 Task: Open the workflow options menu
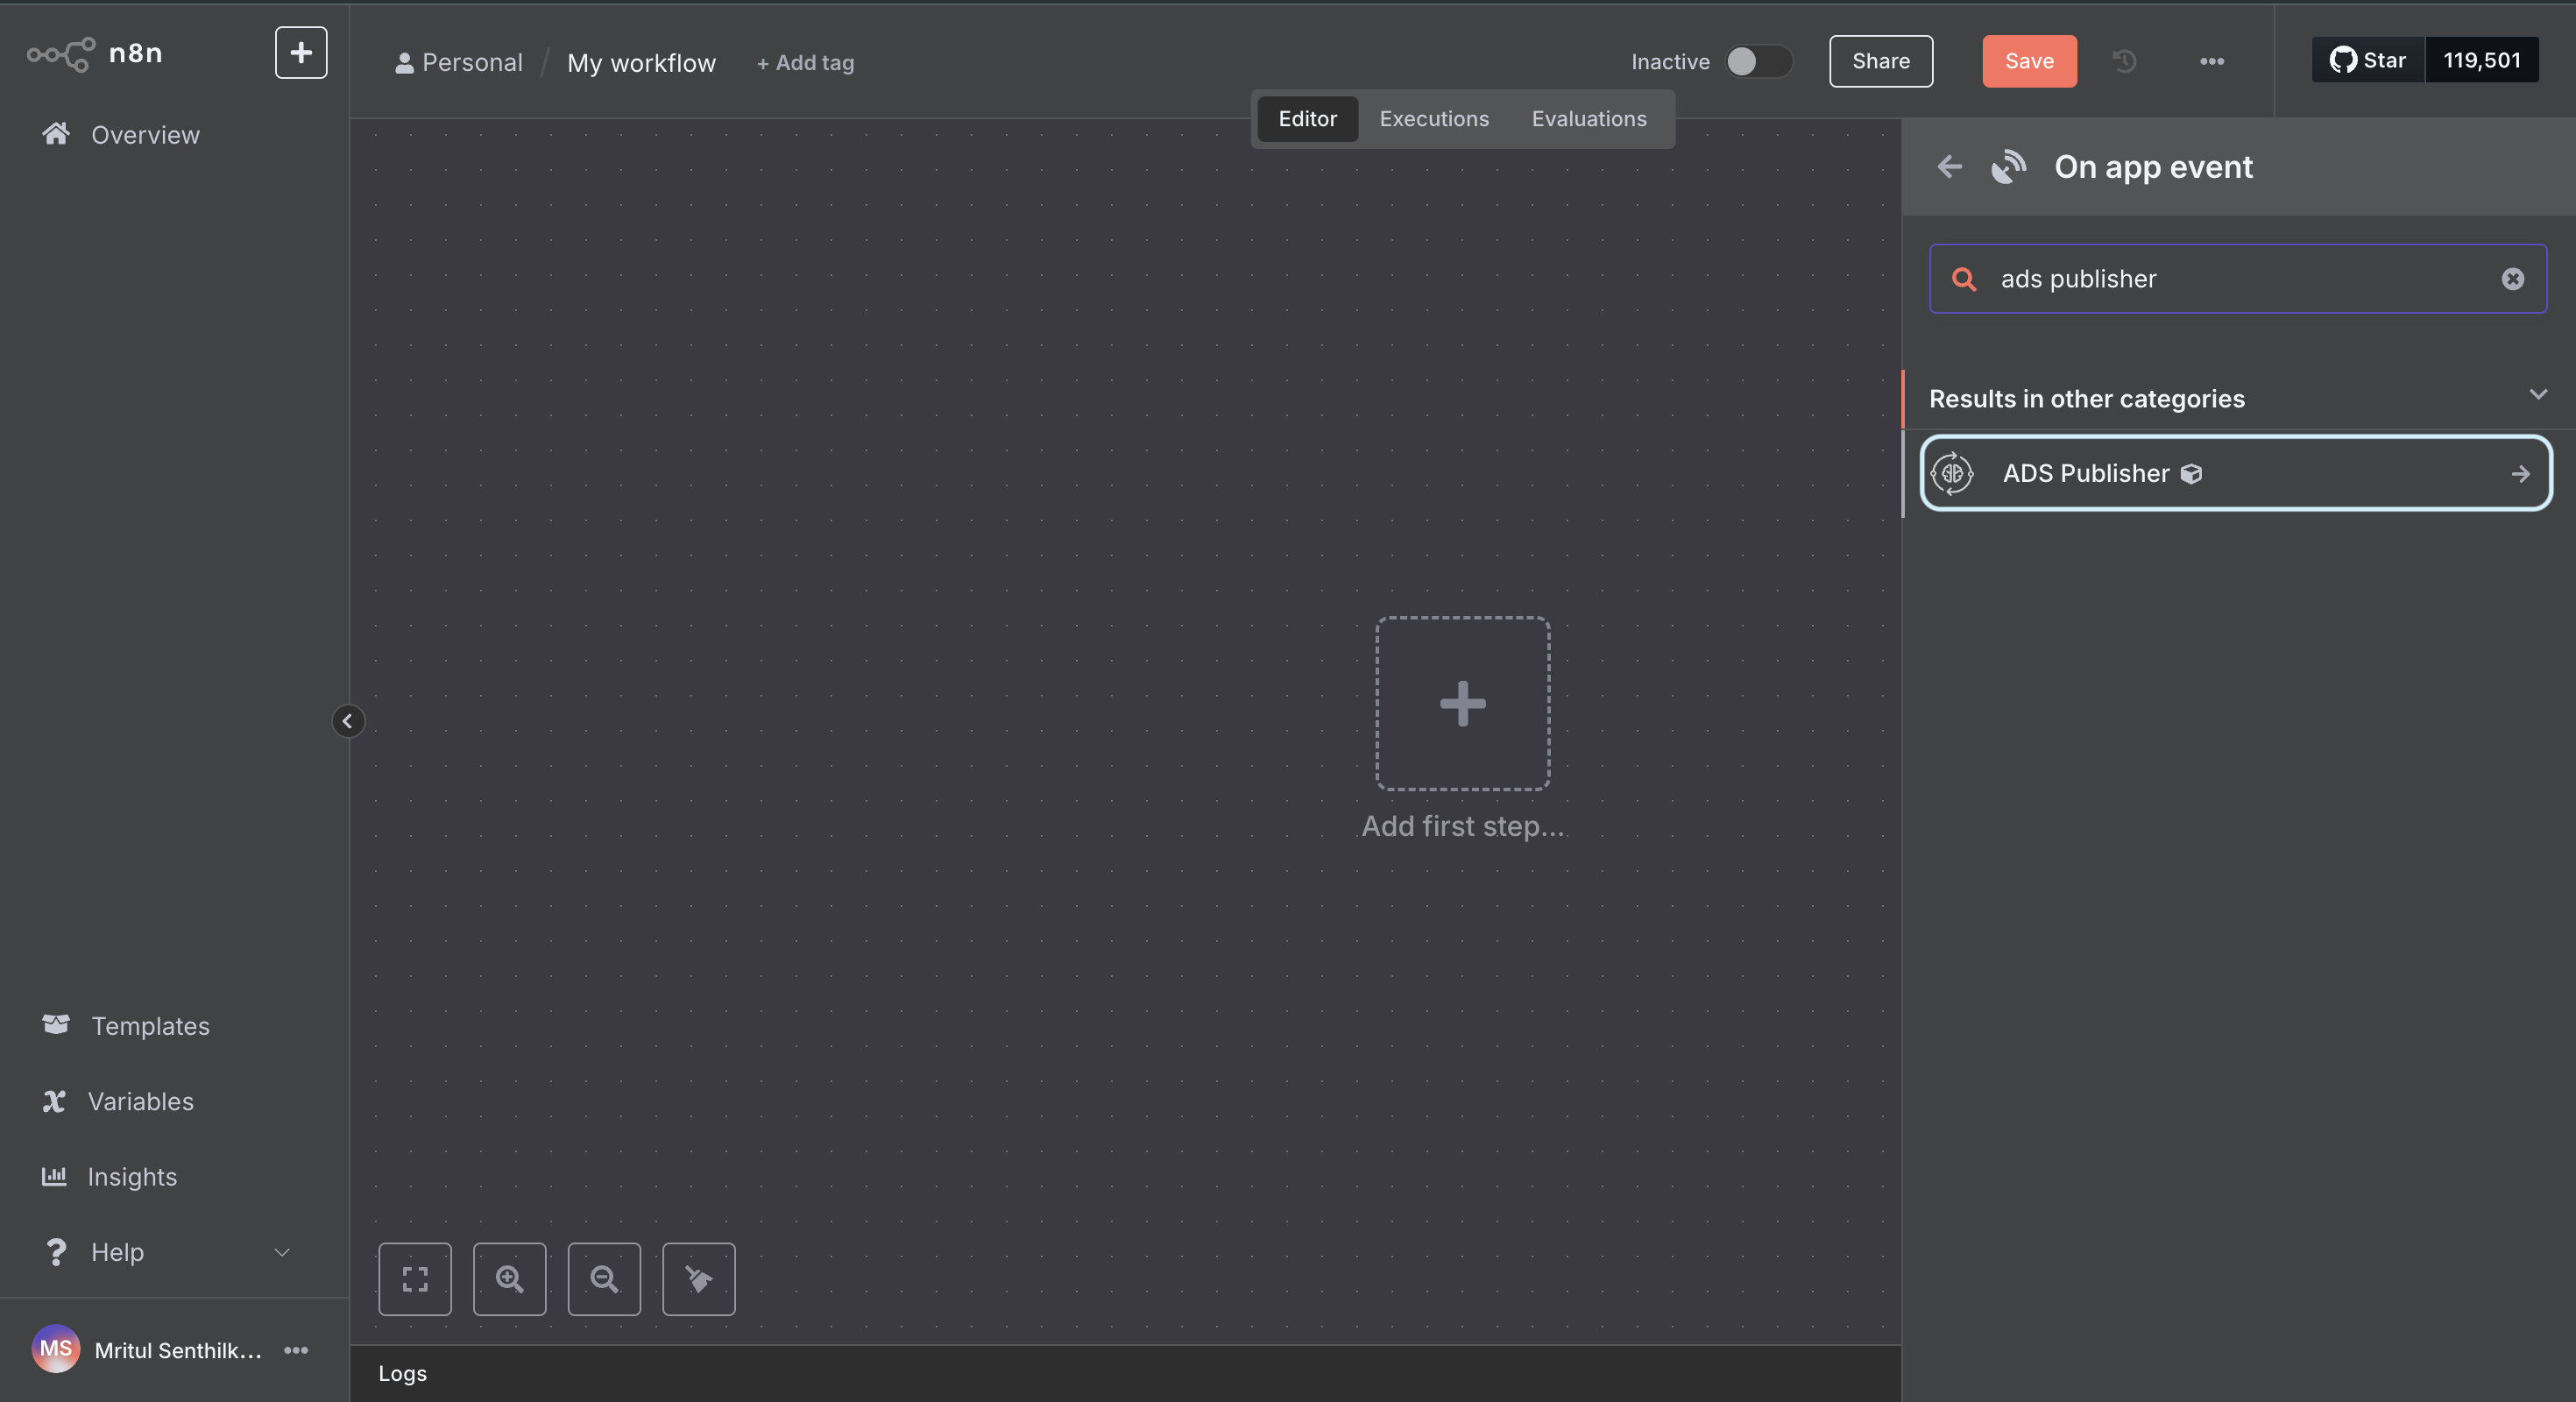[2211, 61]
